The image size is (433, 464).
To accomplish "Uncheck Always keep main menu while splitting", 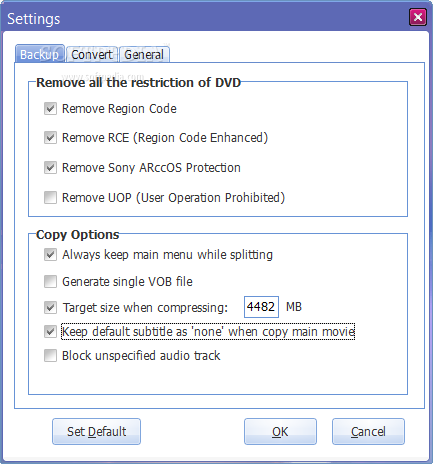I will pyautogui.click(x=50, y=255).
